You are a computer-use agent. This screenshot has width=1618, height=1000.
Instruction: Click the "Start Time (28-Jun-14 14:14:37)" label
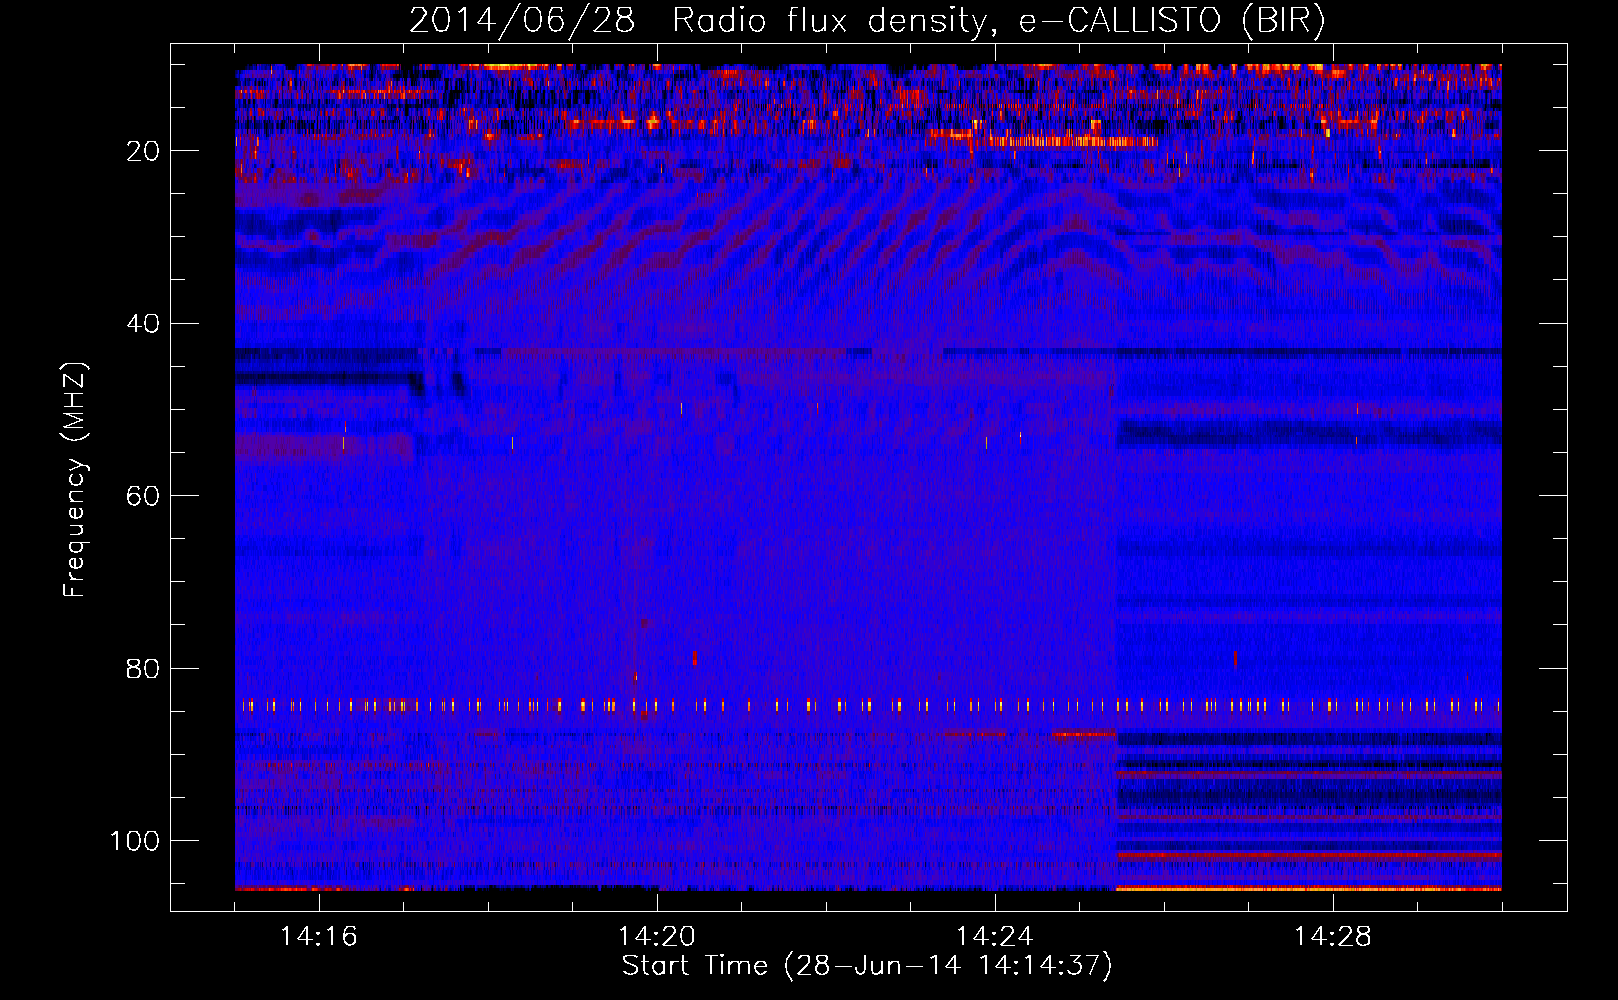click(867, 966)
